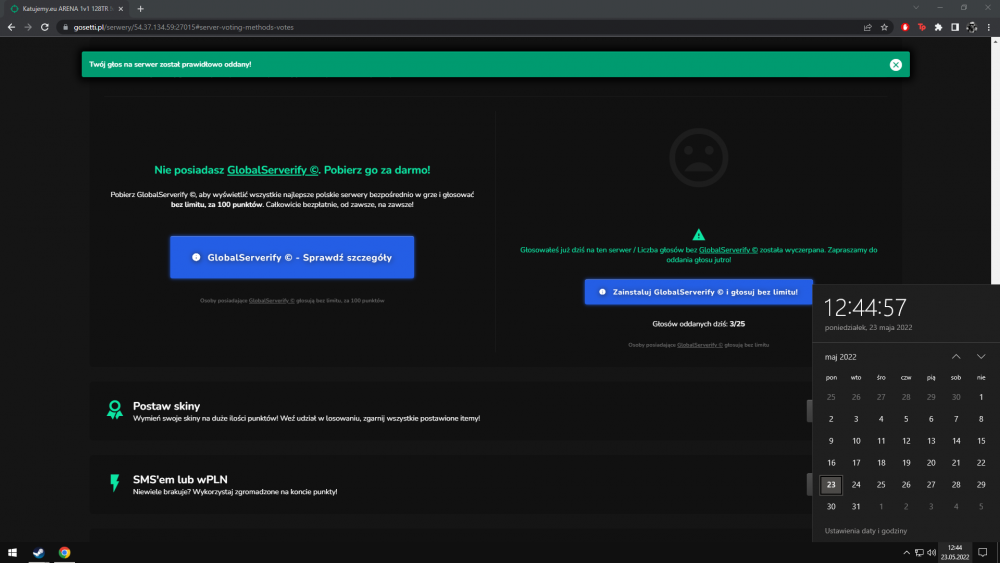This screenshot has height=563, width=1000.
Task: Open Windows notification center icon
Action: click(x=983, y=552)
